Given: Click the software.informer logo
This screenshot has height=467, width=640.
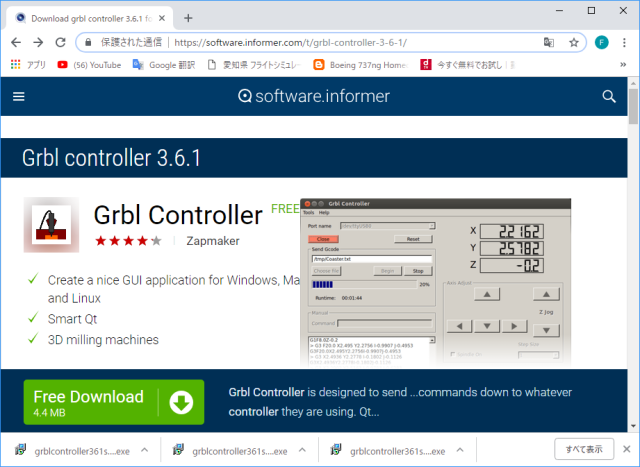Looking at the screenshot, I should click(314, 96).
